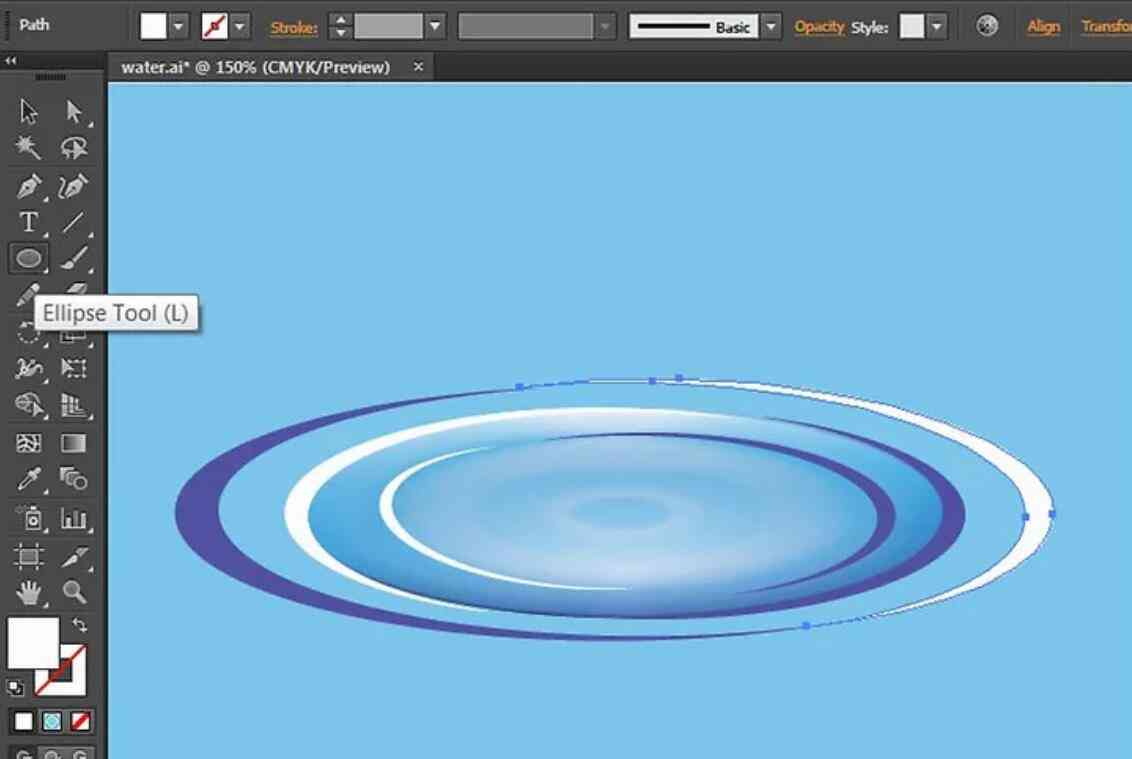Select the Mesh tool

point(29,443)
